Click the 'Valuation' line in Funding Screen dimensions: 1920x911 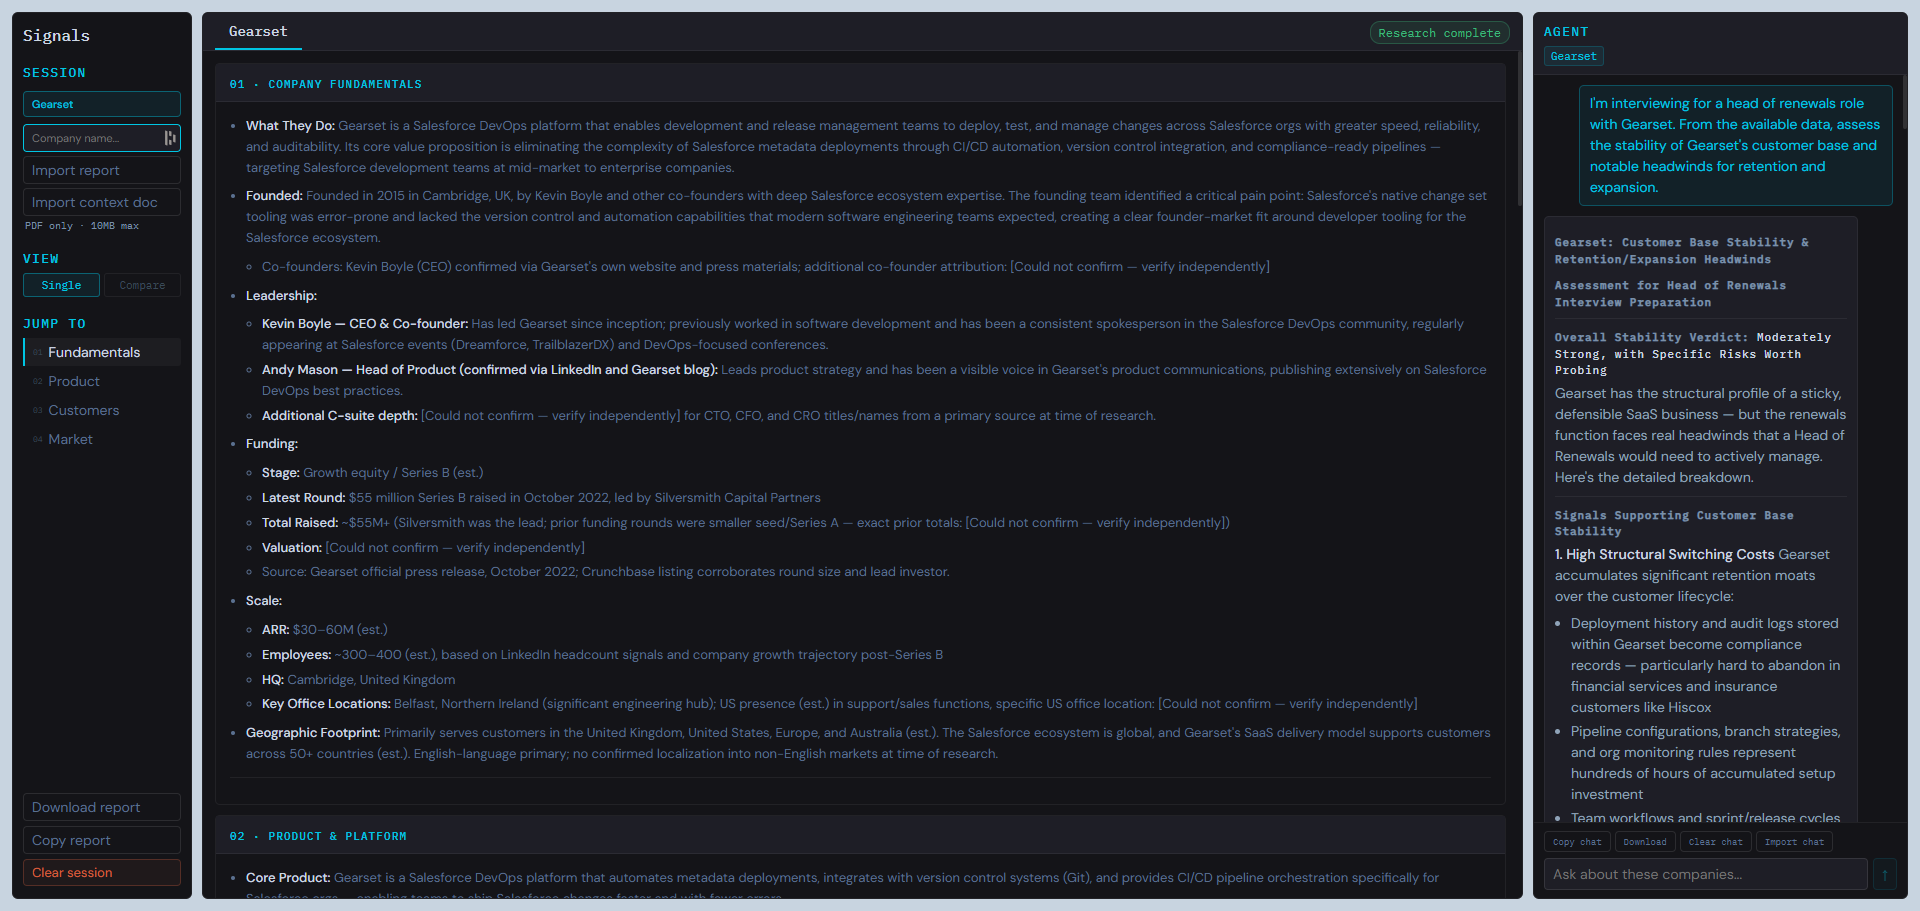(423, 548)
